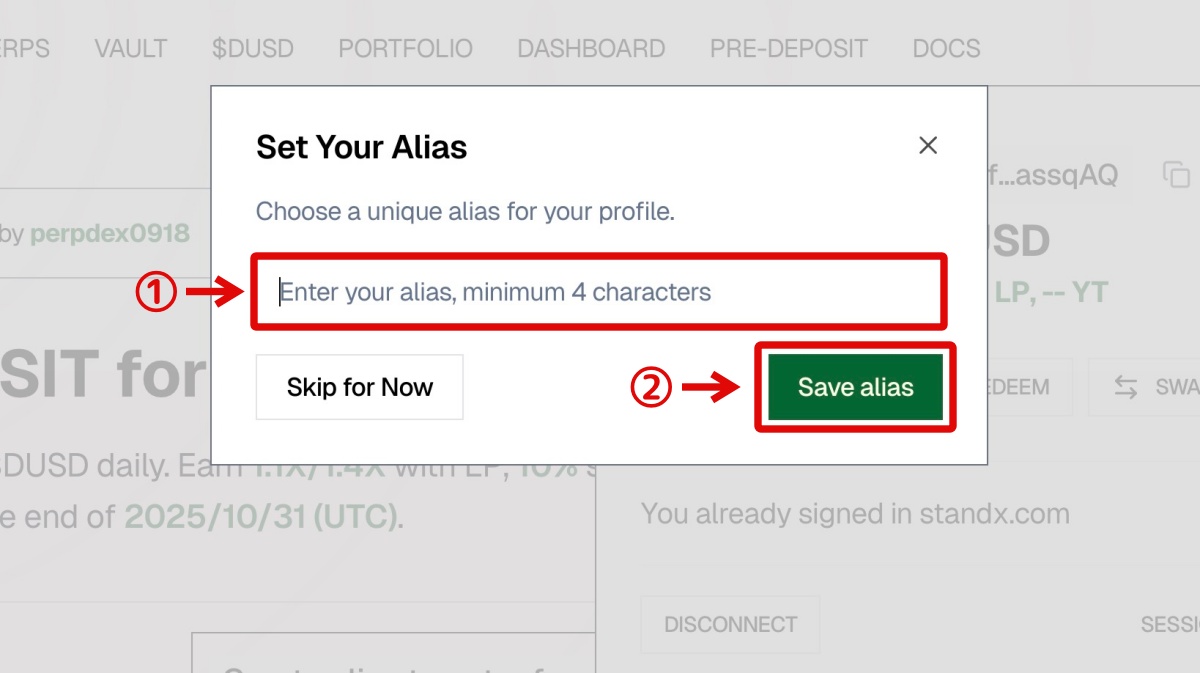The height and width of the screenshot is (673, 1200).
Task: Switch to the DASHBOARD page
Action: pyautogui.click(x=591, y=48)
